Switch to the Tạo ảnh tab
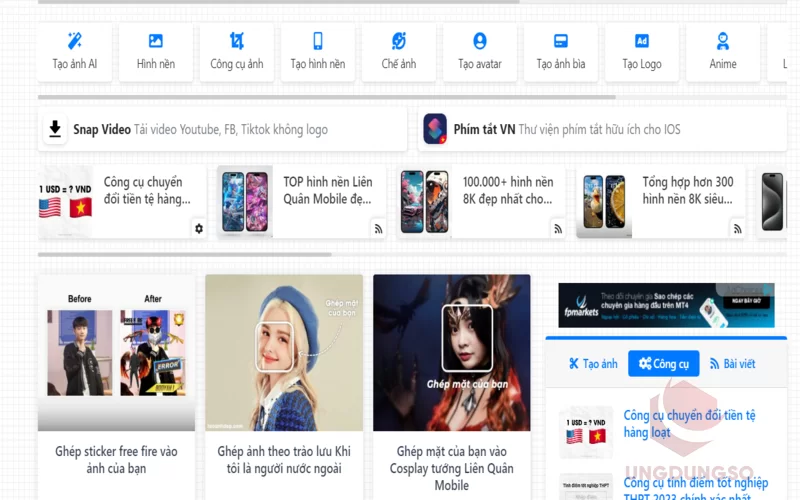This screenshot has width=800, height=500. (x=593, y=364)
